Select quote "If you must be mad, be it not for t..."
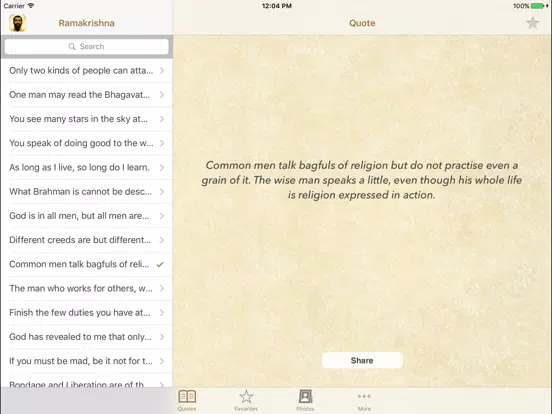 pyautogui.click(x=87, y=361)
